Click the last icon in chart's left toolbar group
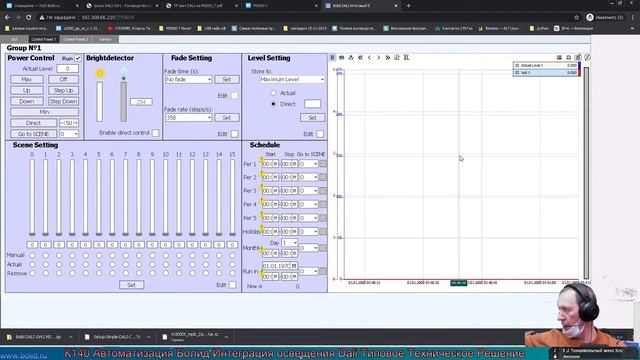Viewport: 640px width, 360px height. [406, 58]
